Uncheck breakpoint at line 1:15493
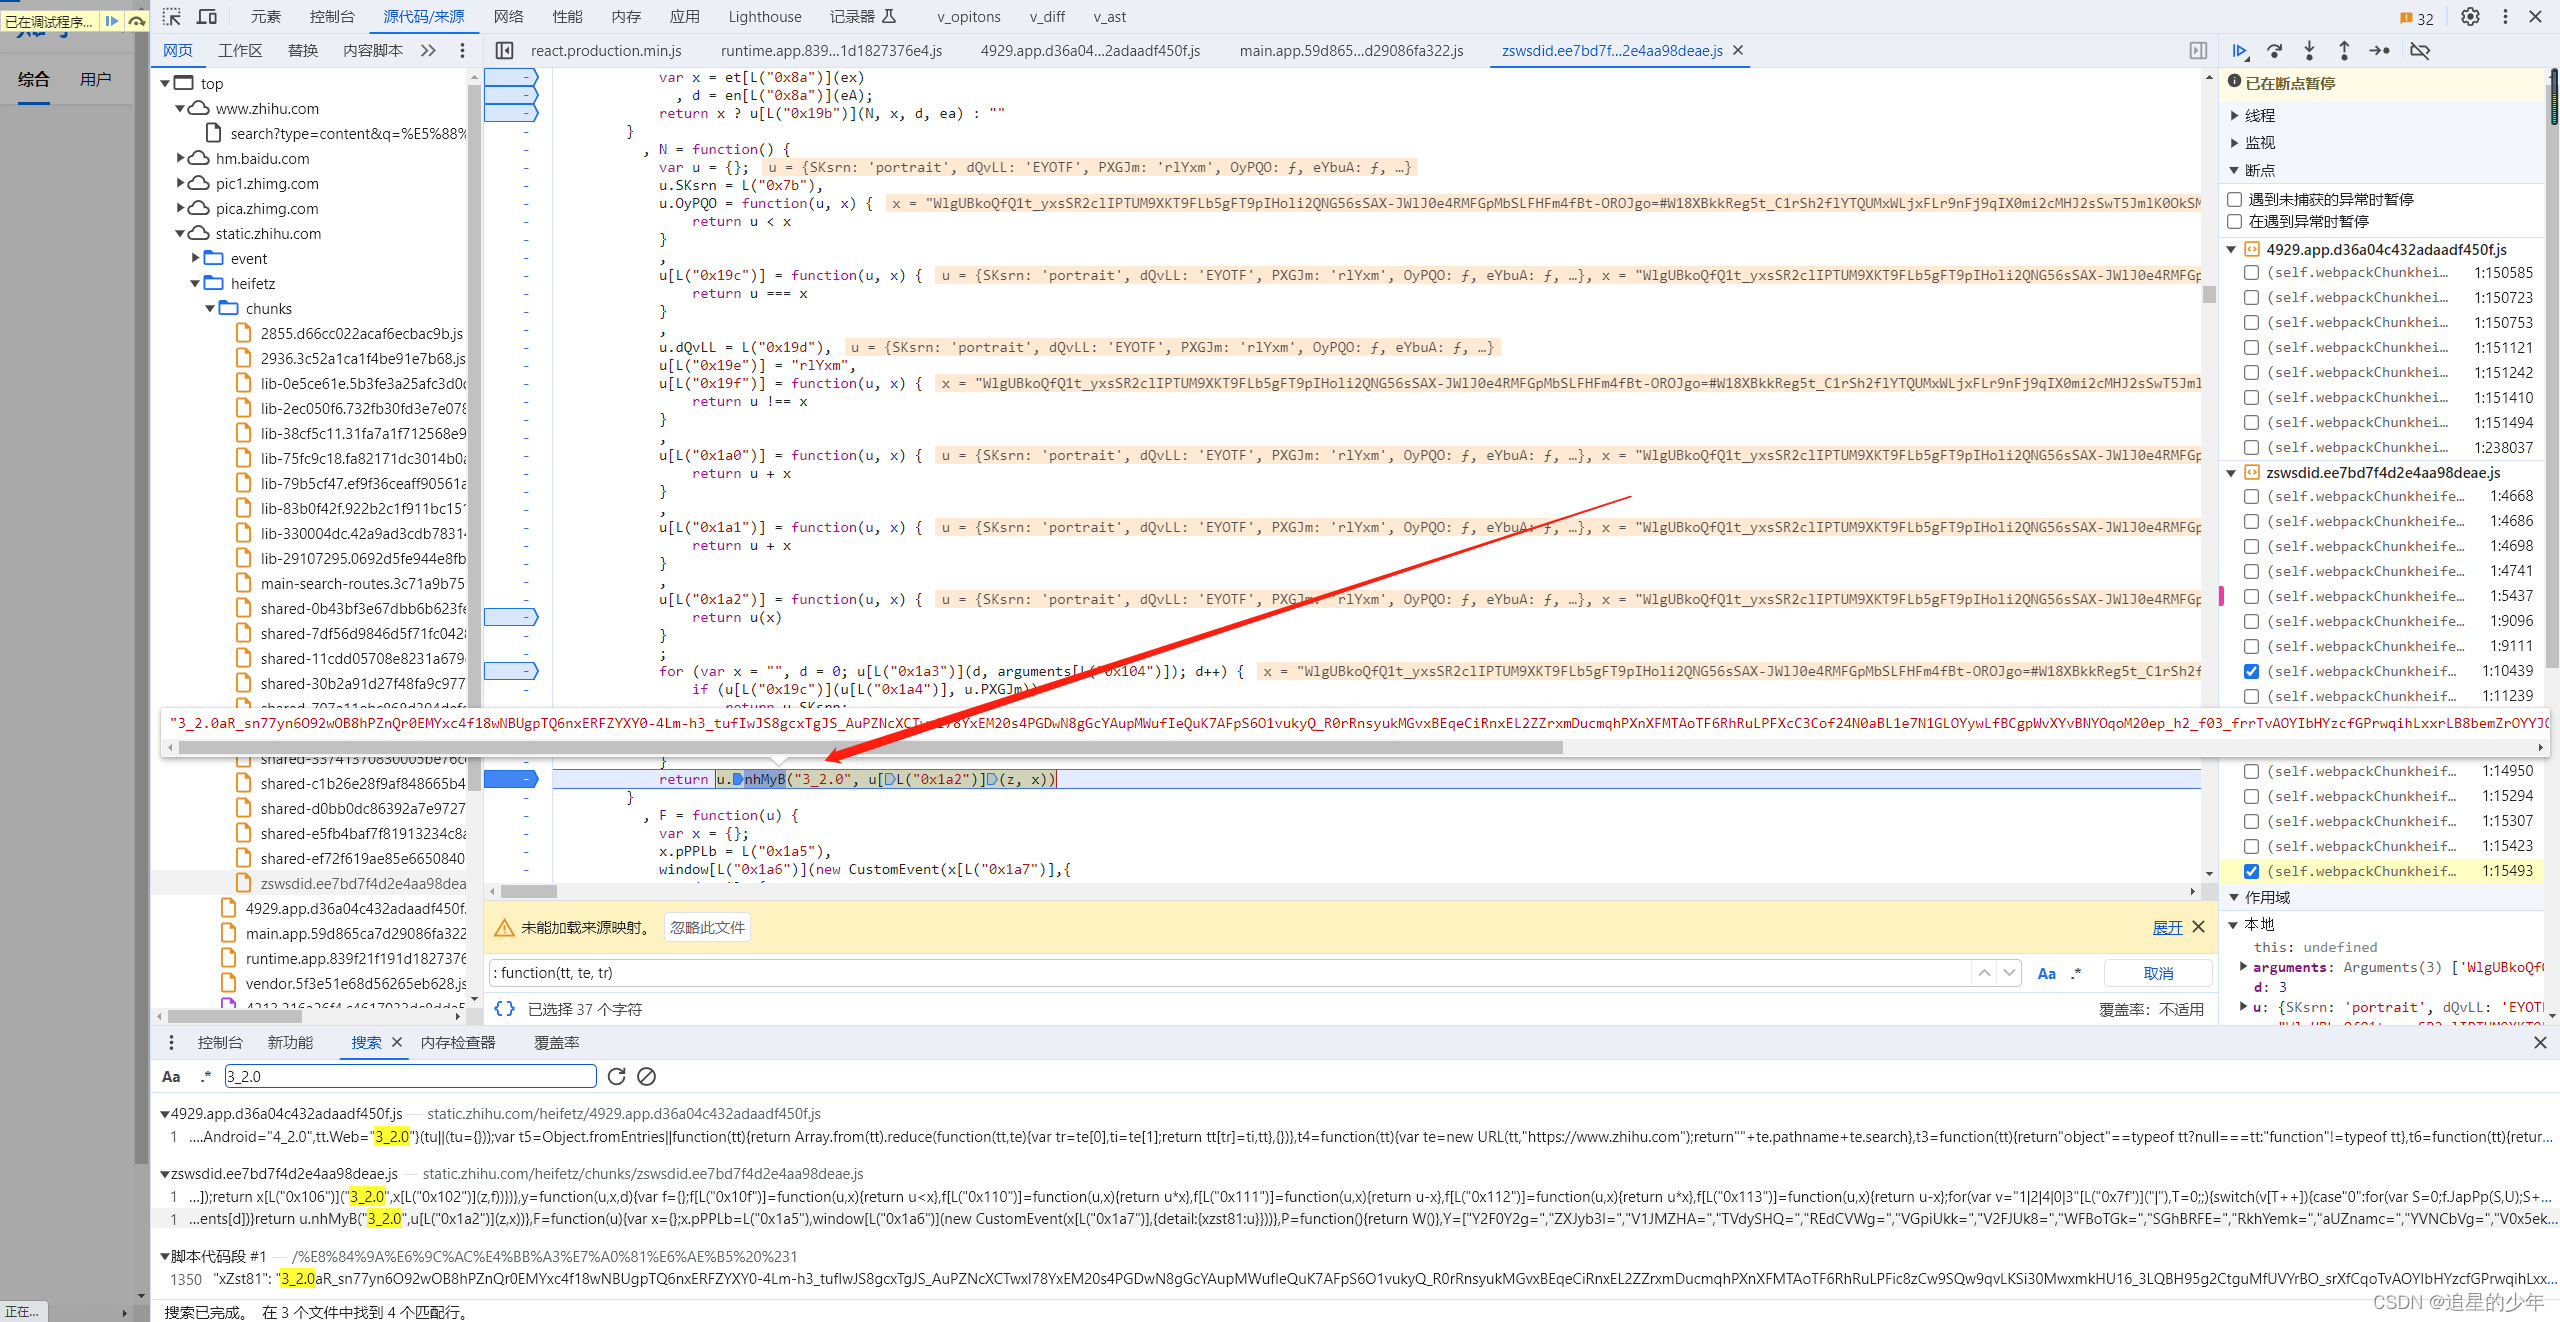The width and height of the screenshot is (2560, 1322). (2251, 871)
